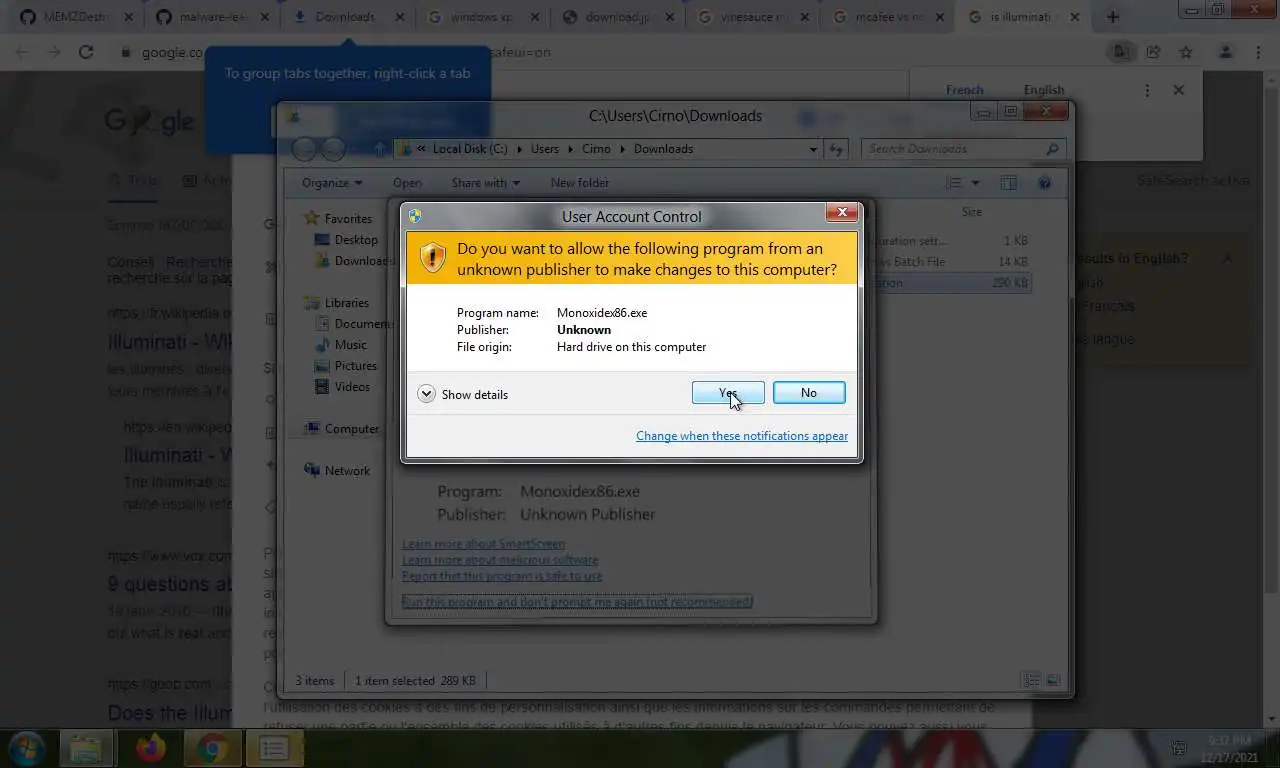
Task: Click the Search Downloads field
Action: pos(962,149)
